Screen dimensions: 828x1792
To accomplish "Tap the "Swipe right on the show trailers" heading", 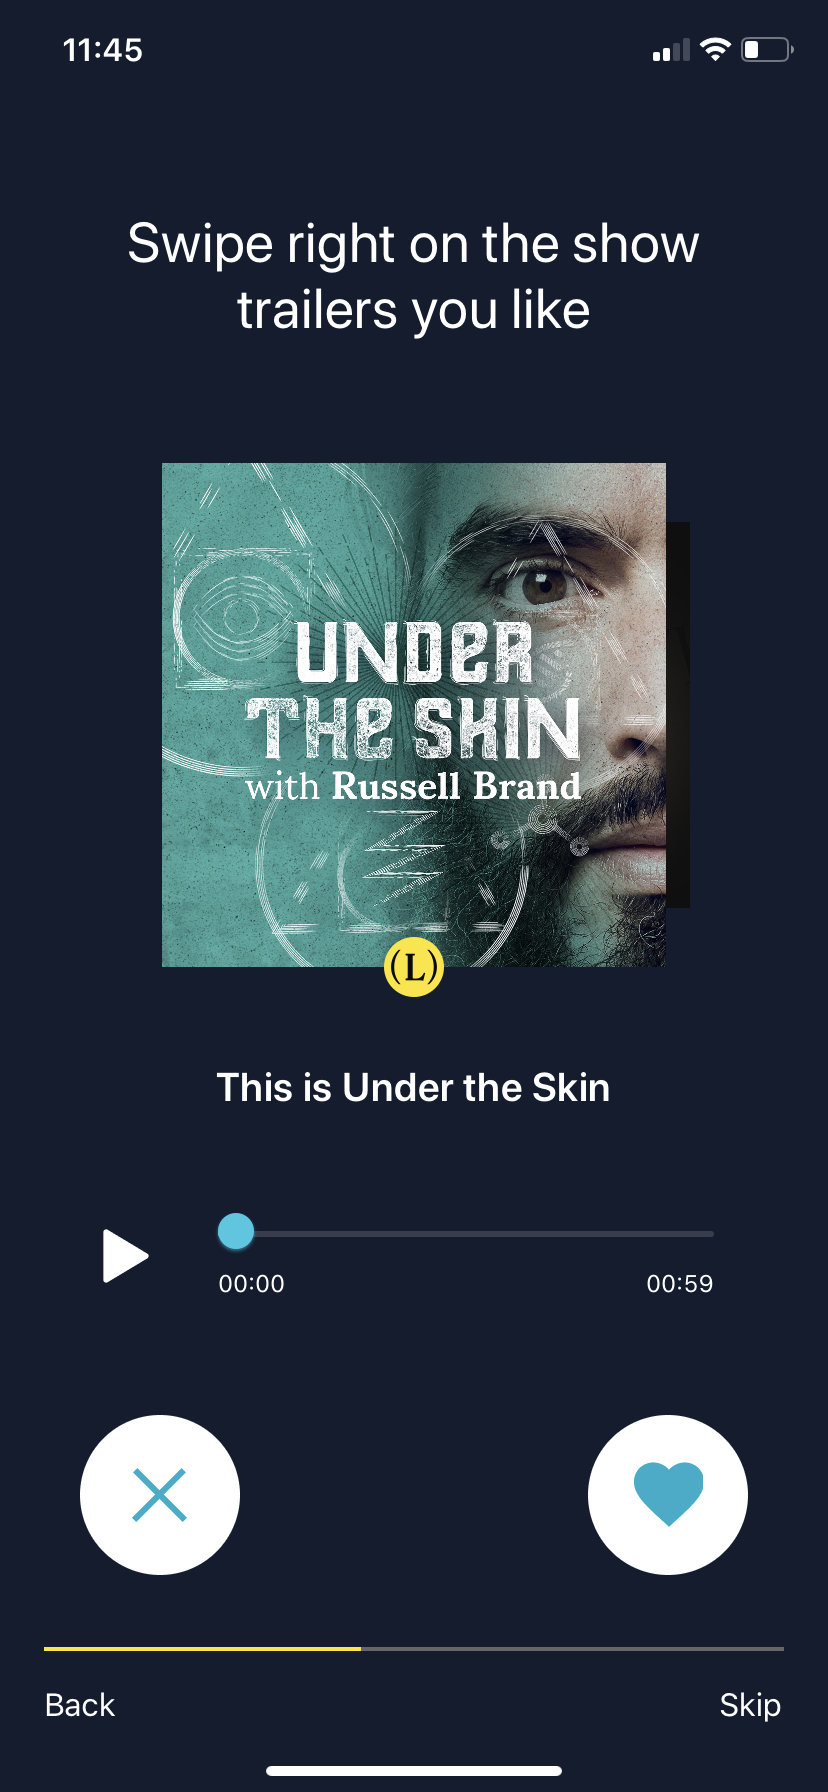I will click(x=413, y=276).
